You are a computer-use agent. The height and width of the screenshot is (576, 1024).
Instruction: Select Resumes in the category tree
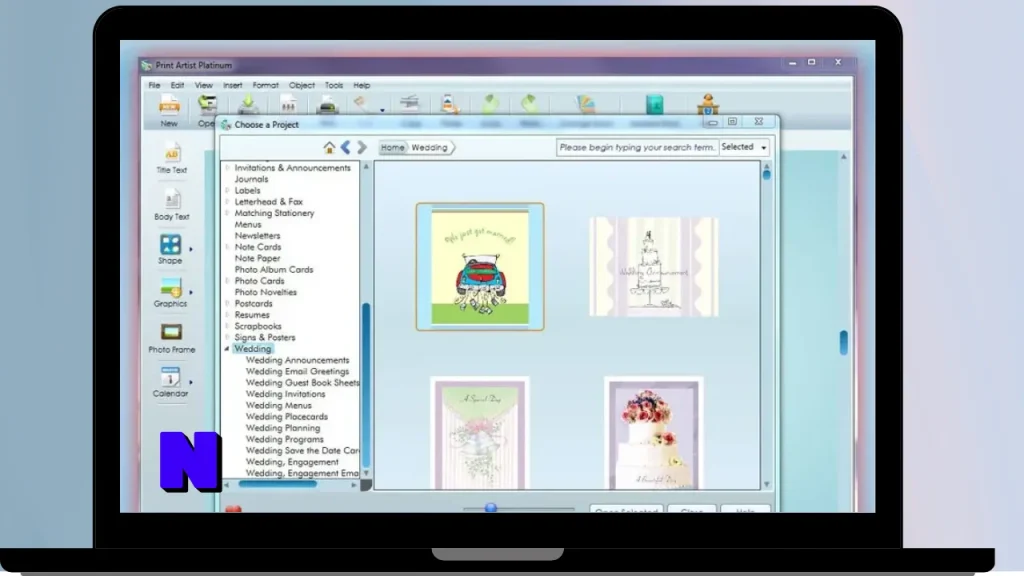(252, 315)
